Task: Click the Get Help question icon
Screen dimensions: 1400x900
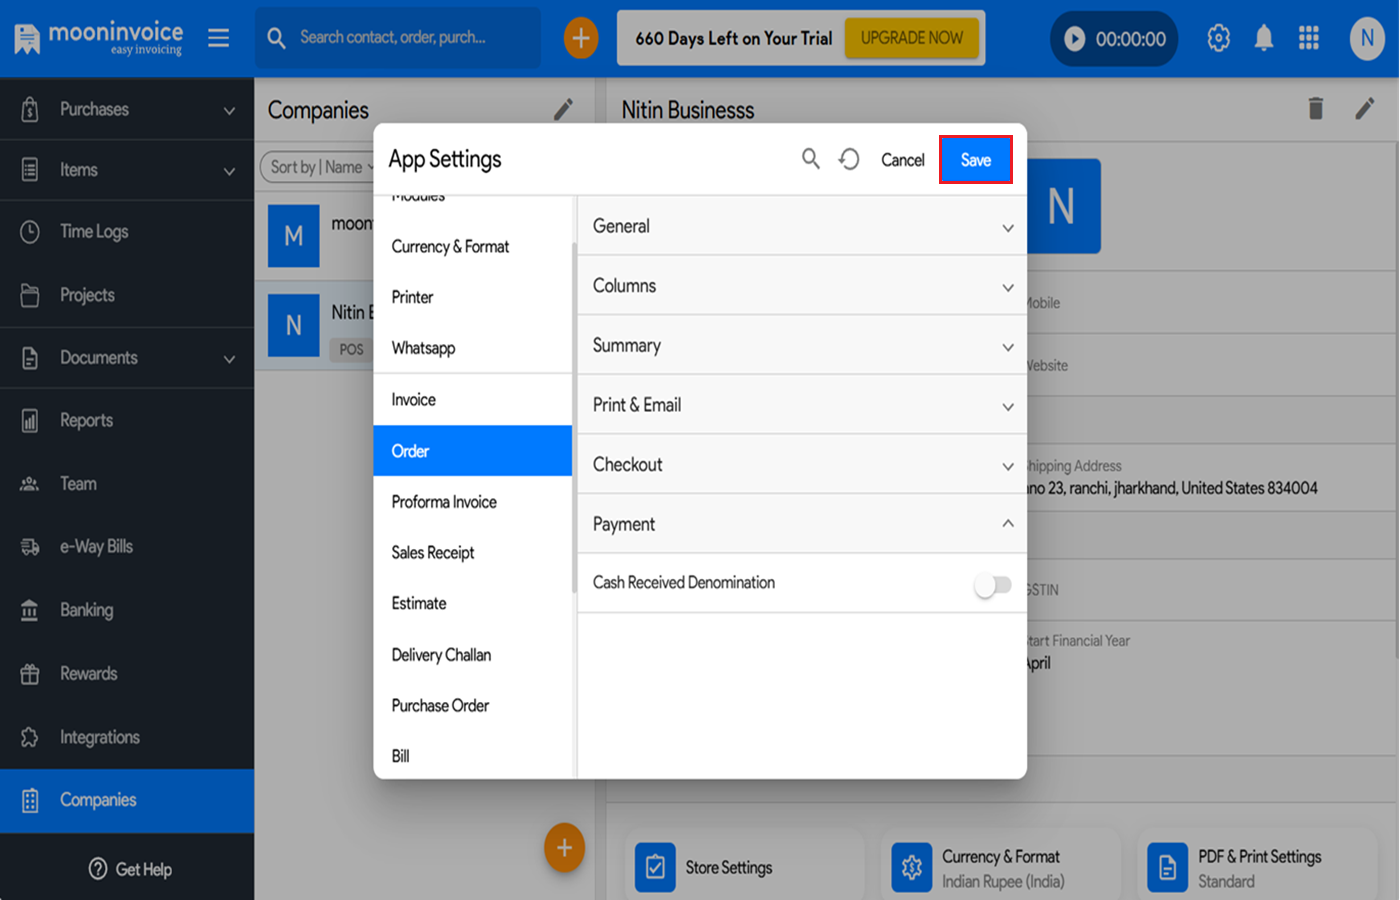Action: [x=98, y=869]
